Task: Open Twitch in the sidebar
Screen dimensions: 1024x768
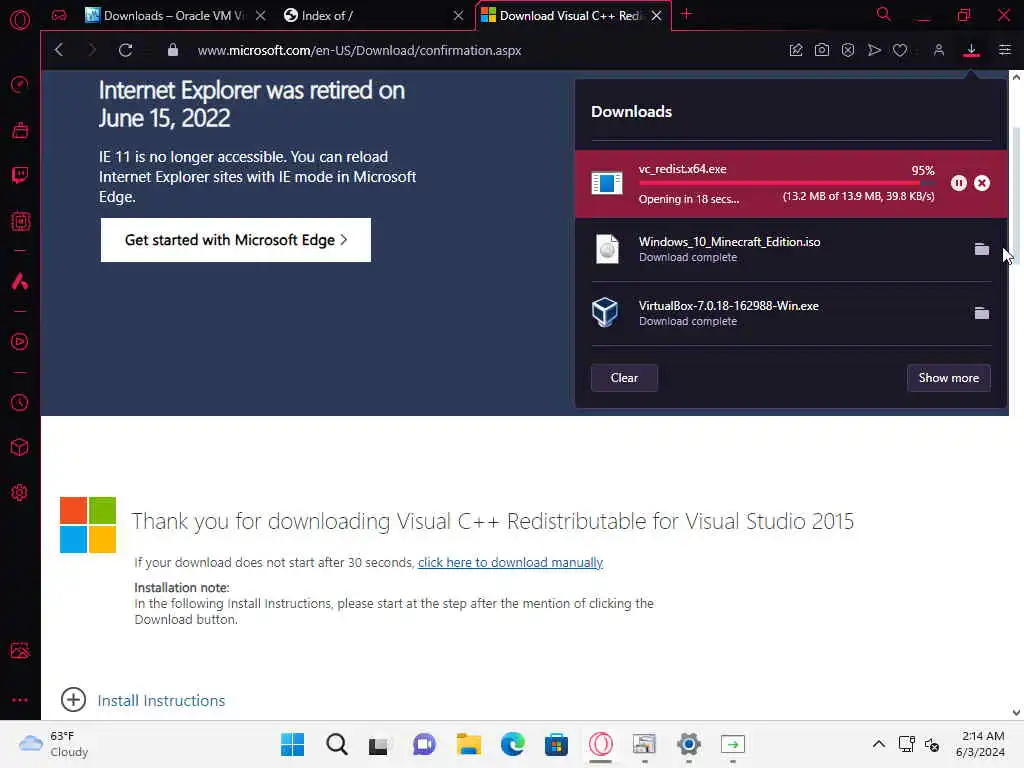Action: point(20,174)
